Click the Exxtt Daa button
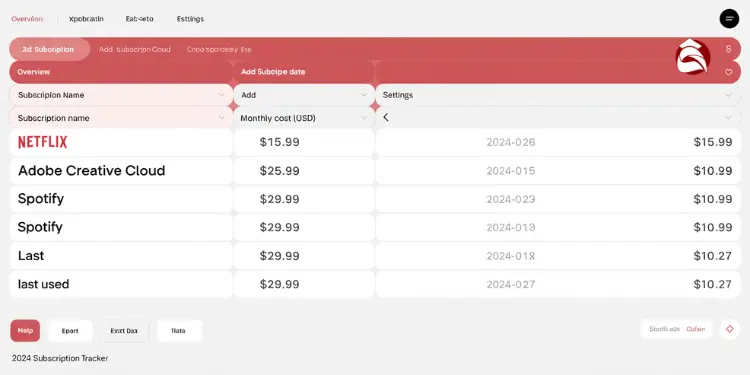 click(x=124, y=331)
